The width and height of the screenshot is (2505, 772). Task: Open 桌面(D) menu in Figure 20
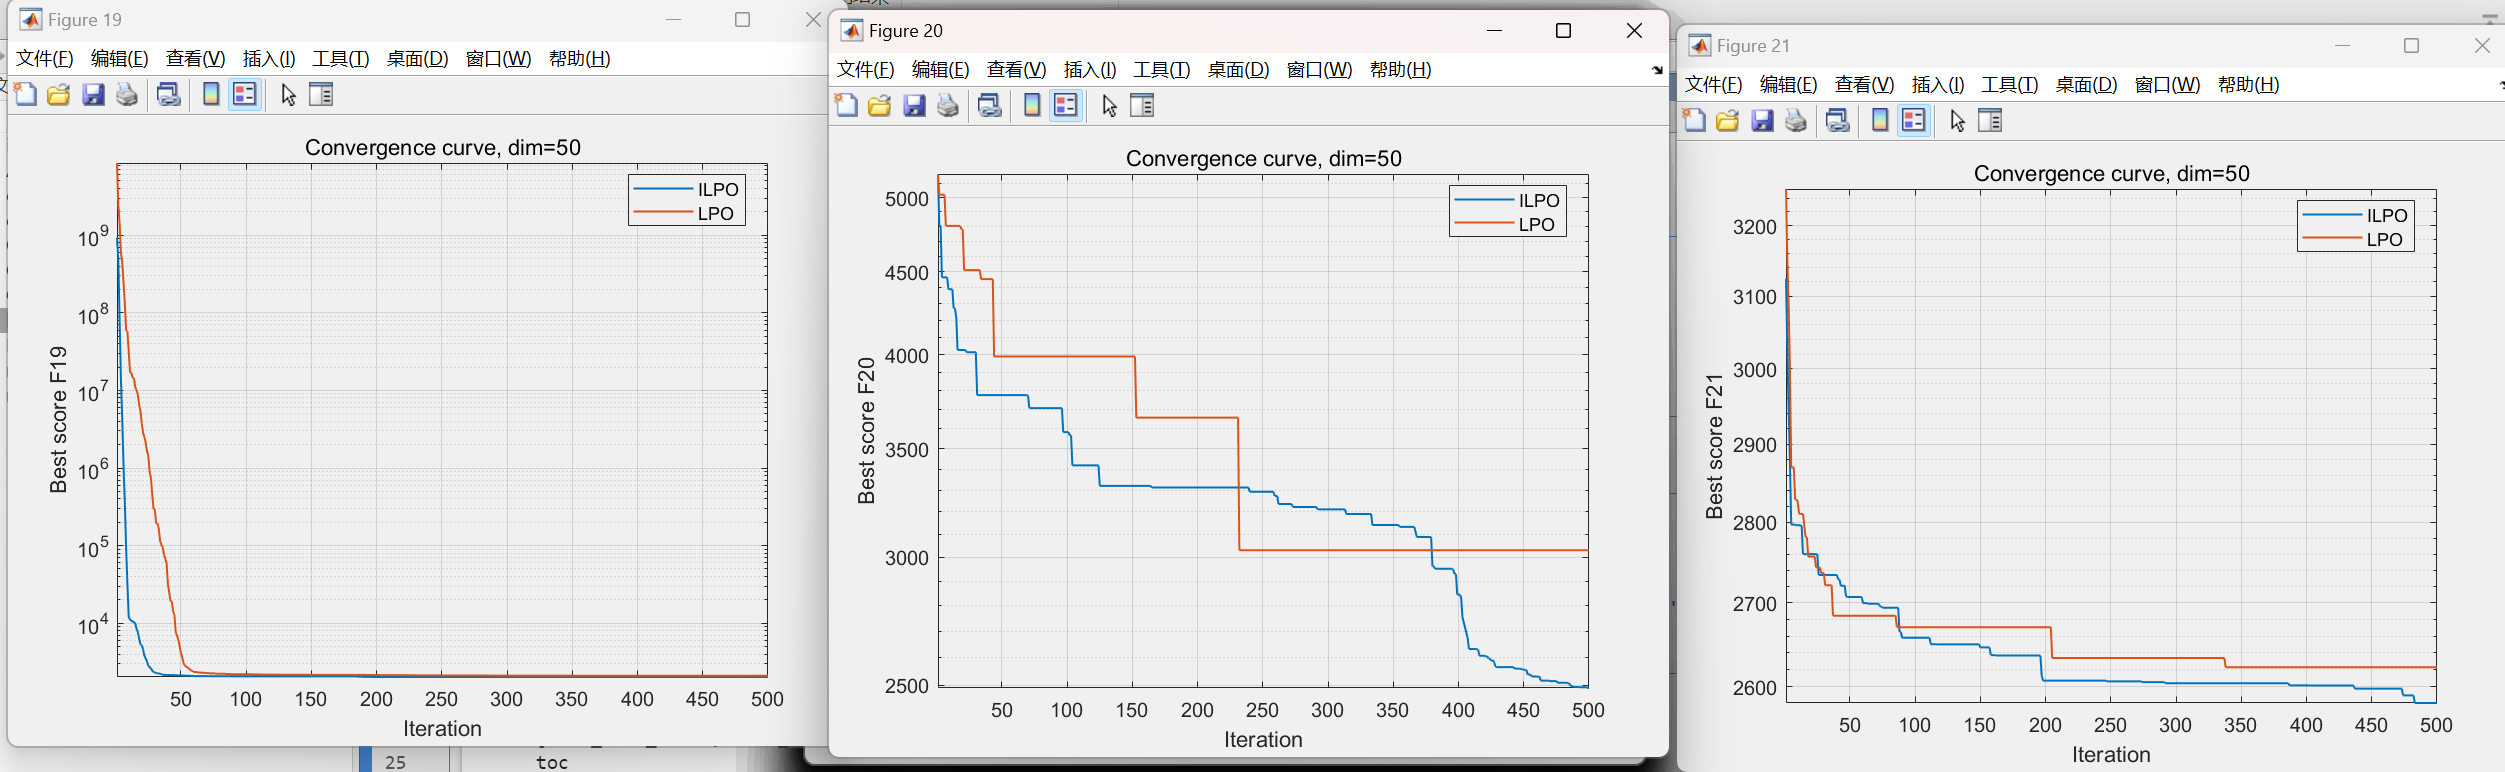[1238, 70]
